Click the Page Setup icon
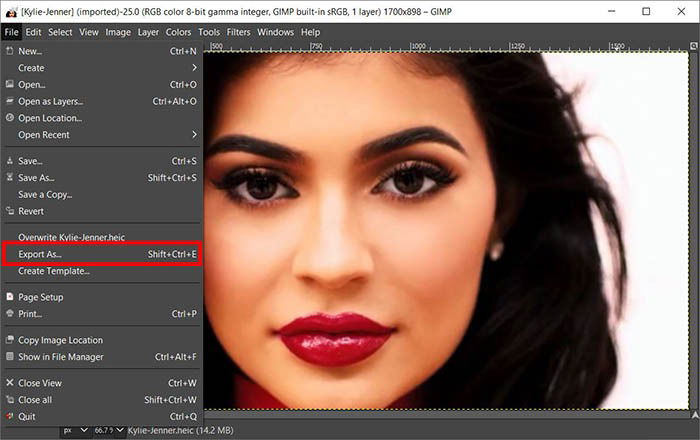 tap(9, 297)
